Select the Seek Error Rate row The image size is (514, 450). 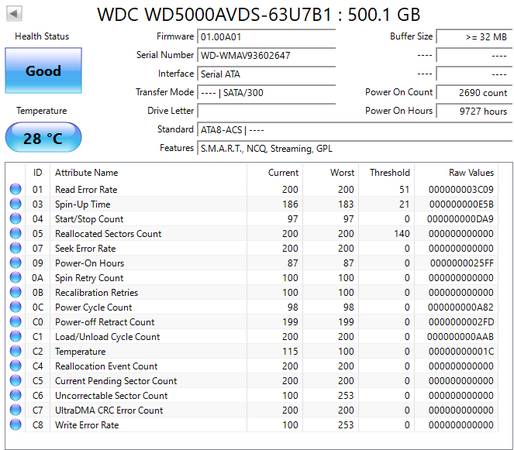(x=252, y=248)
